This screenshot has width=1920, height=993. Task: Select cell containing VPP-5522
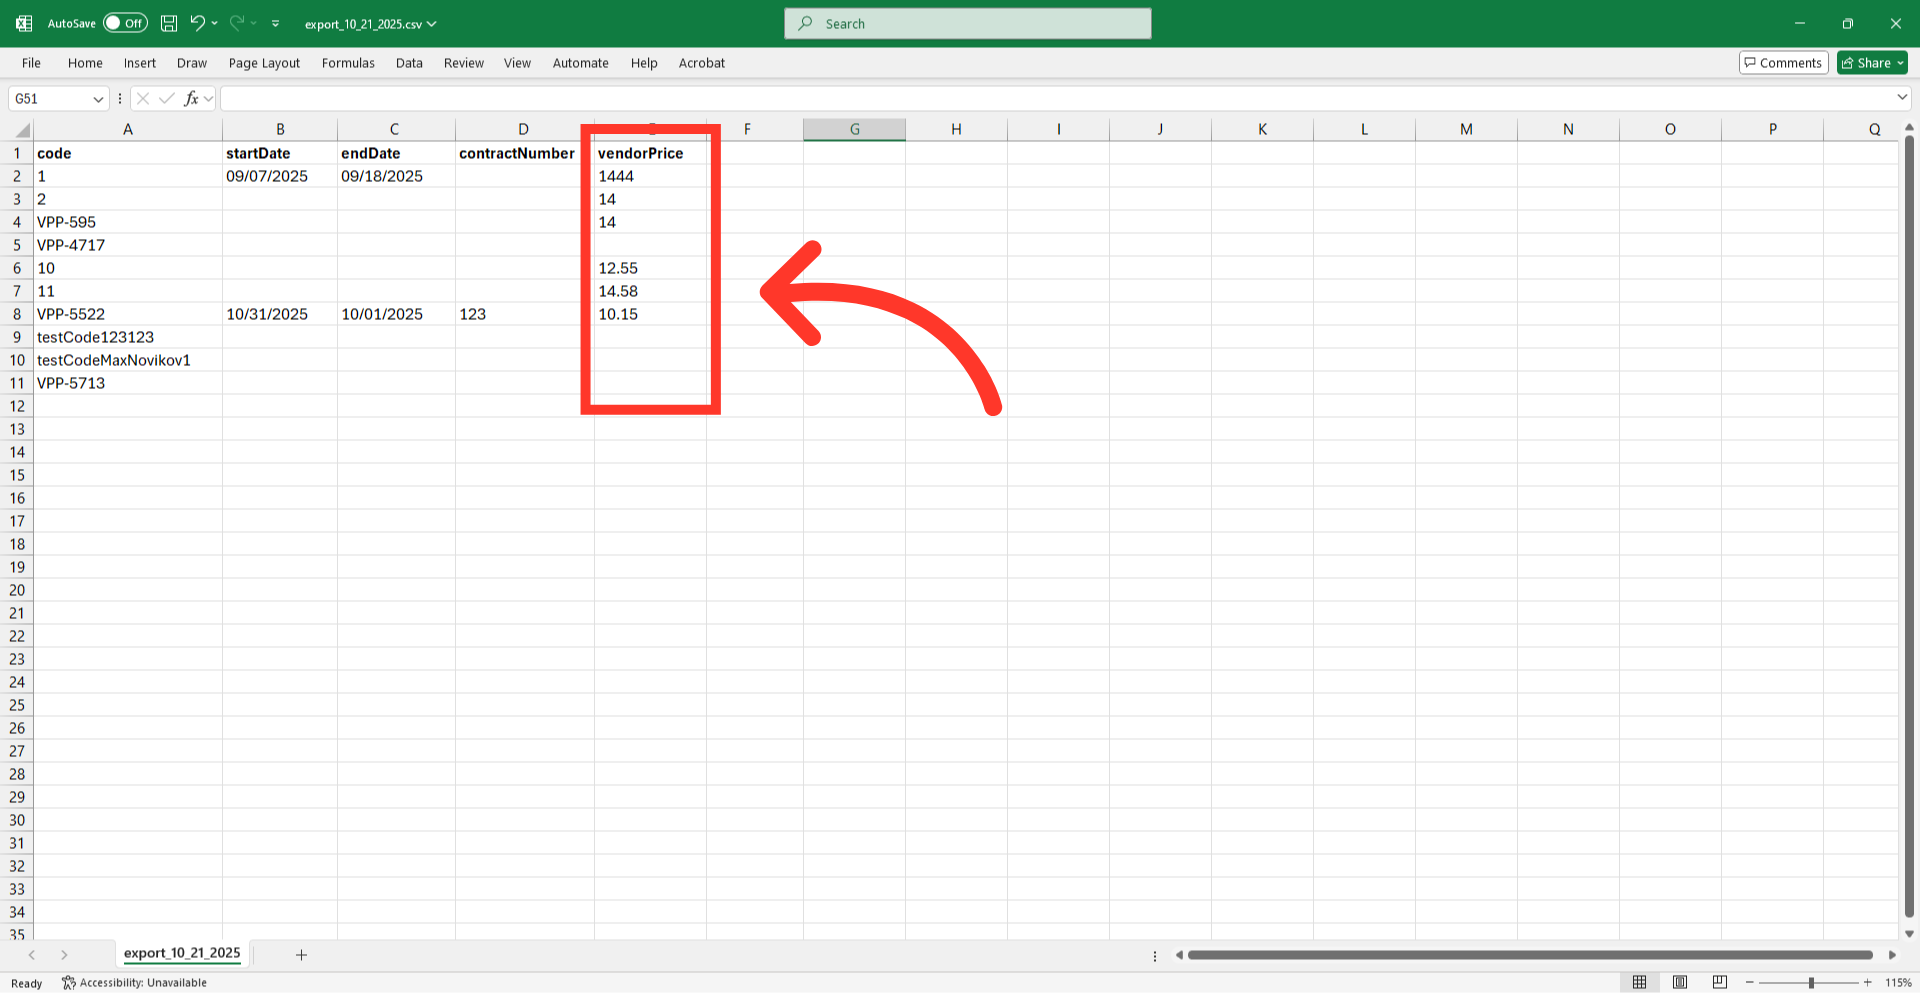(128, 314)
